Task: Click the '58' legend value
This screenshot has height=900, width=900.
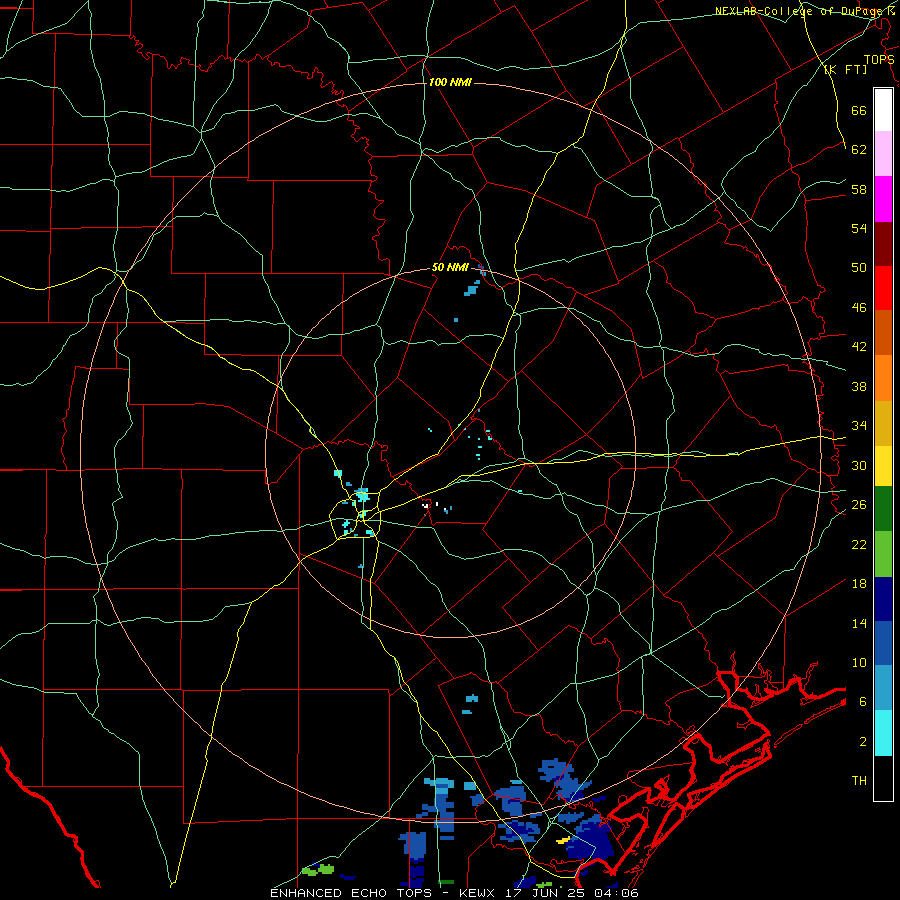Action: [x=859, y=189]
